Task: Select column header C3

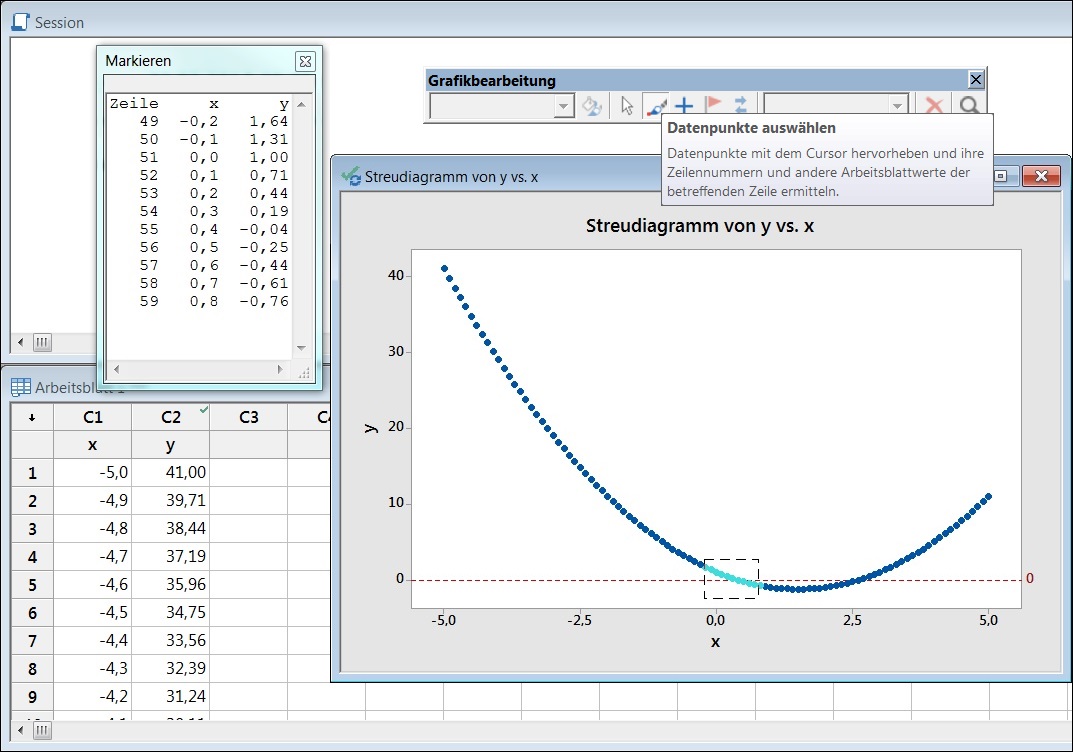Action: coord(248,417)
